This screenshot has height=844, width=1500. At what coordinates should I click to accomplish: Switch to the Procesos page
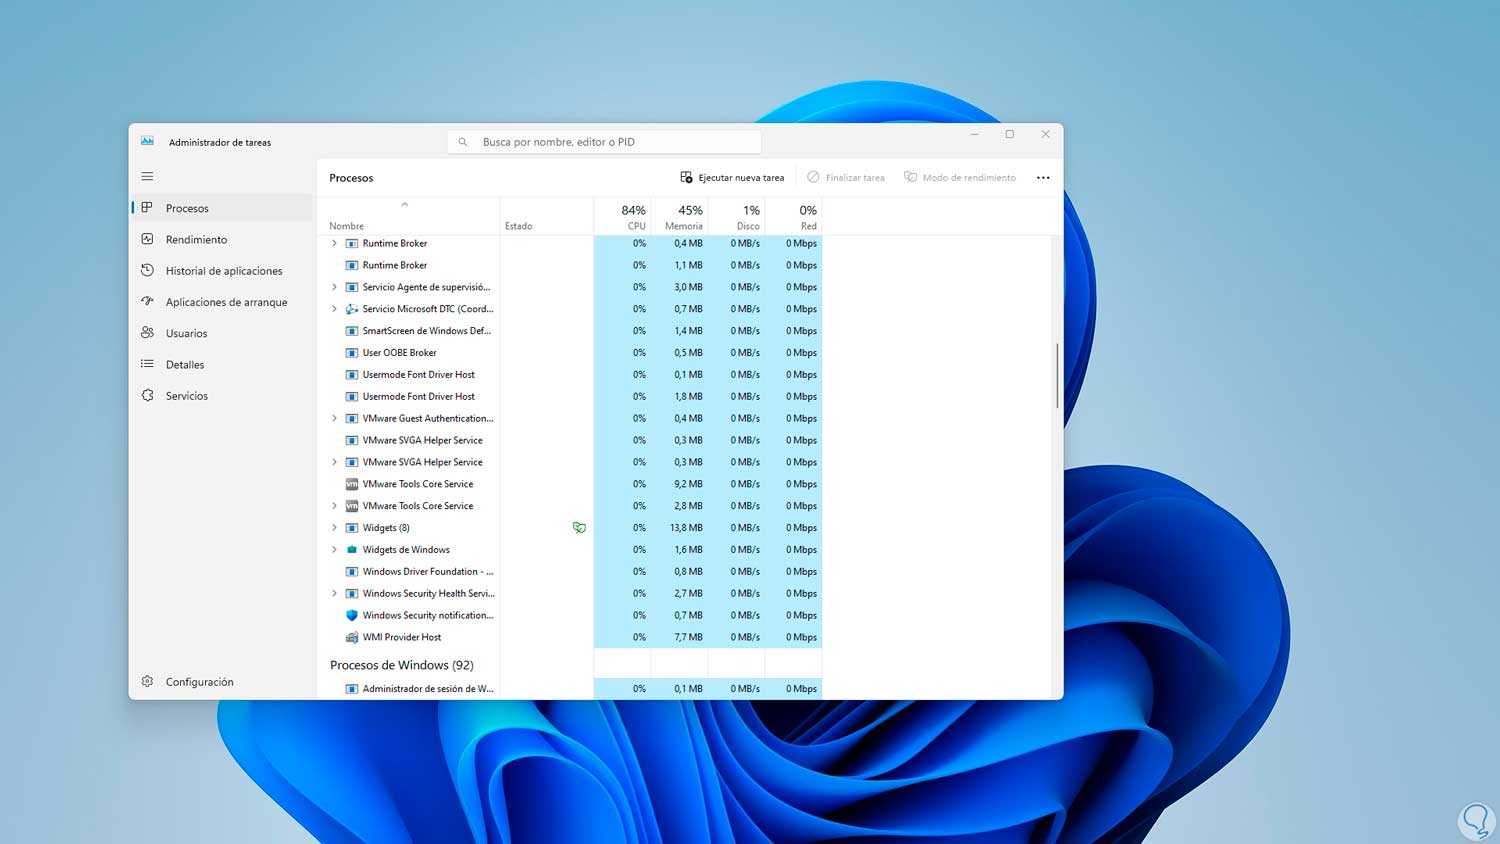click(222, 208)
